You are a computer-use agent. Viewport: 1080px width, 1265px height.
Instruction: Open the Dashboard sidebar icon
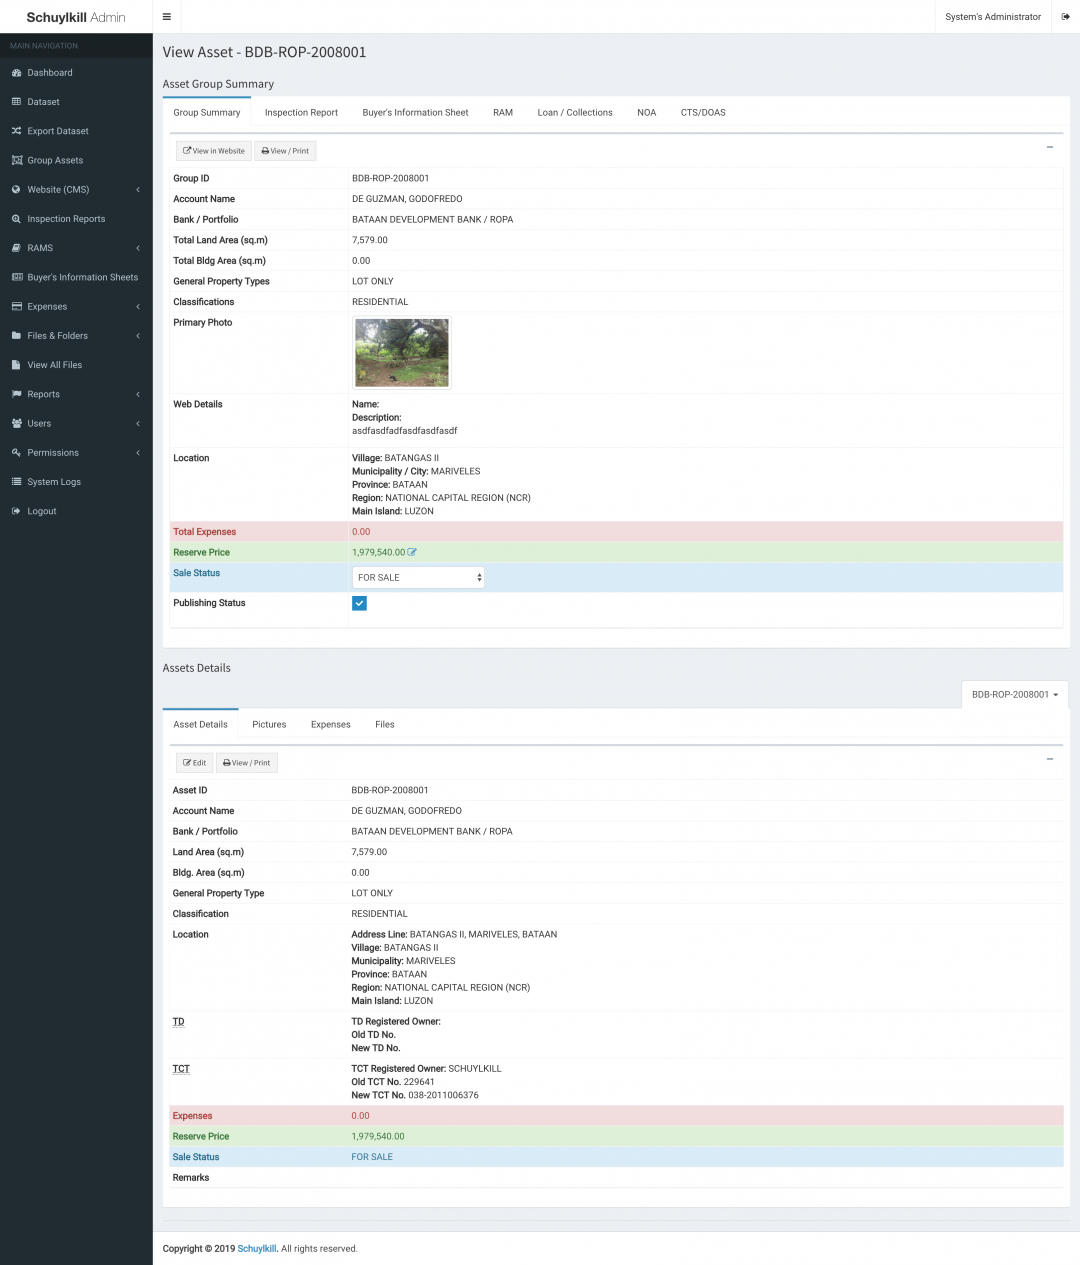click(16, 73)
